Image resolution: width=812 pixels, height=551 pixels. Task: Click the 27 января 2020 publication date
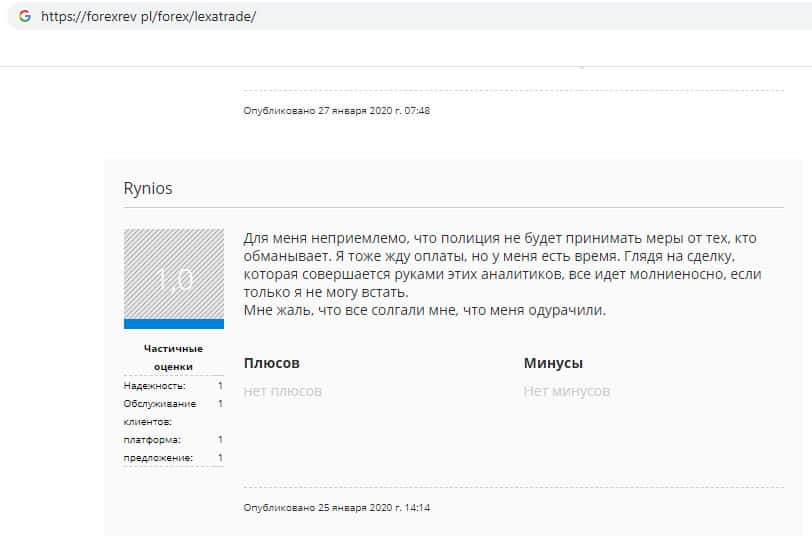337,110
